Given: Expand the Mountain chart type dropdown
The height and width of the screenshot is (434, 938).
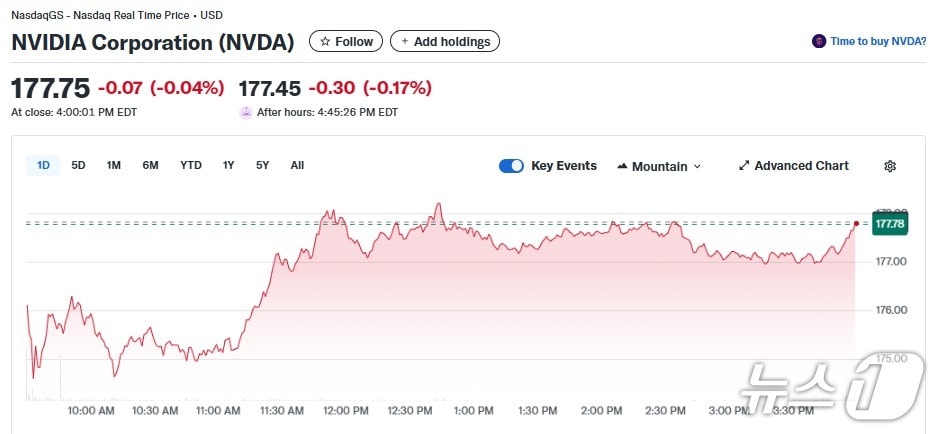Looking at the screenshot, I should point(697,167).
